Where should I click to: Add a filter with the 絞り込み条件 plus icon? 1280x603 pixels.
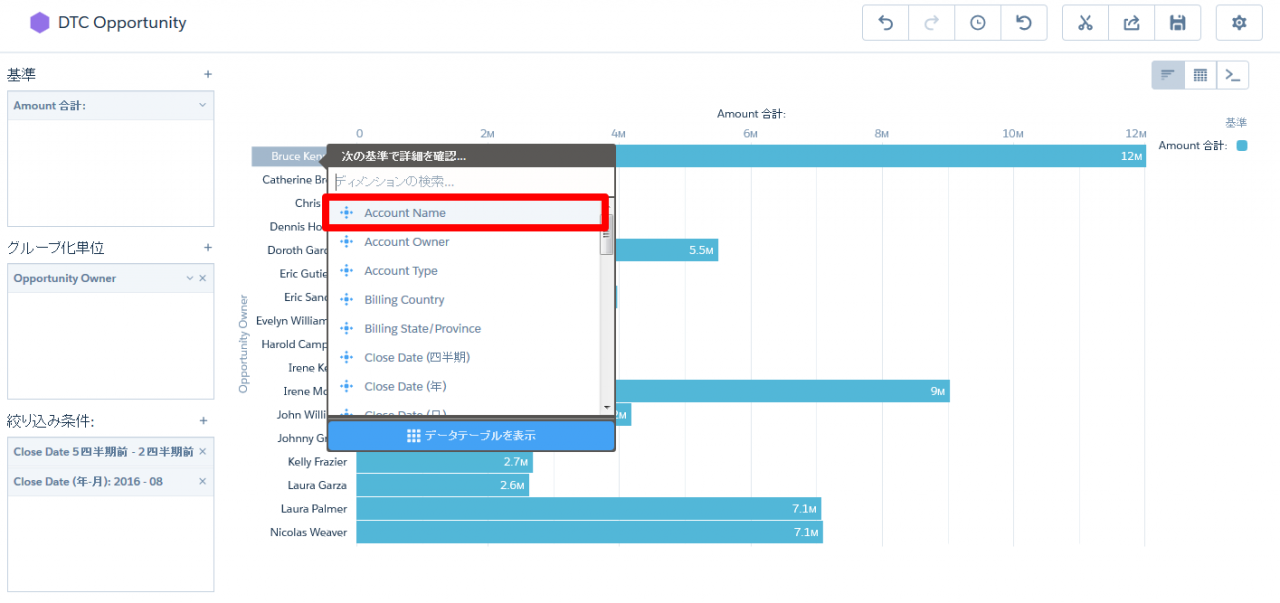(x=203, y=421)
